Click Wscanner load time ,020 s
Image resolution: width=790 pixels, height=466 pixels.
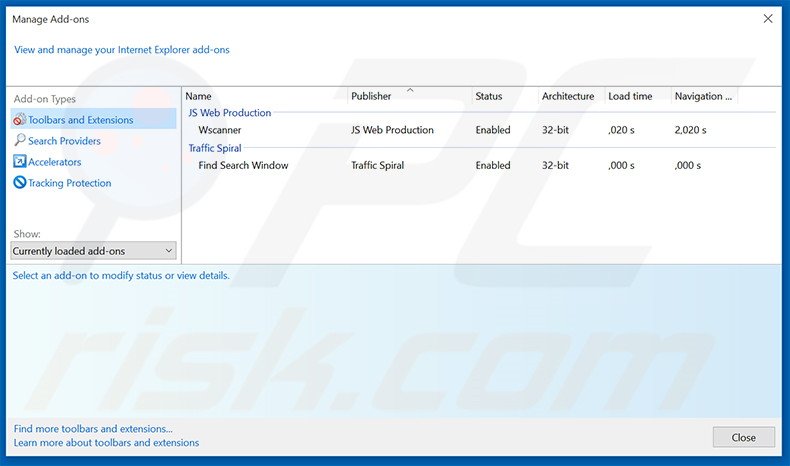[621, 130]
